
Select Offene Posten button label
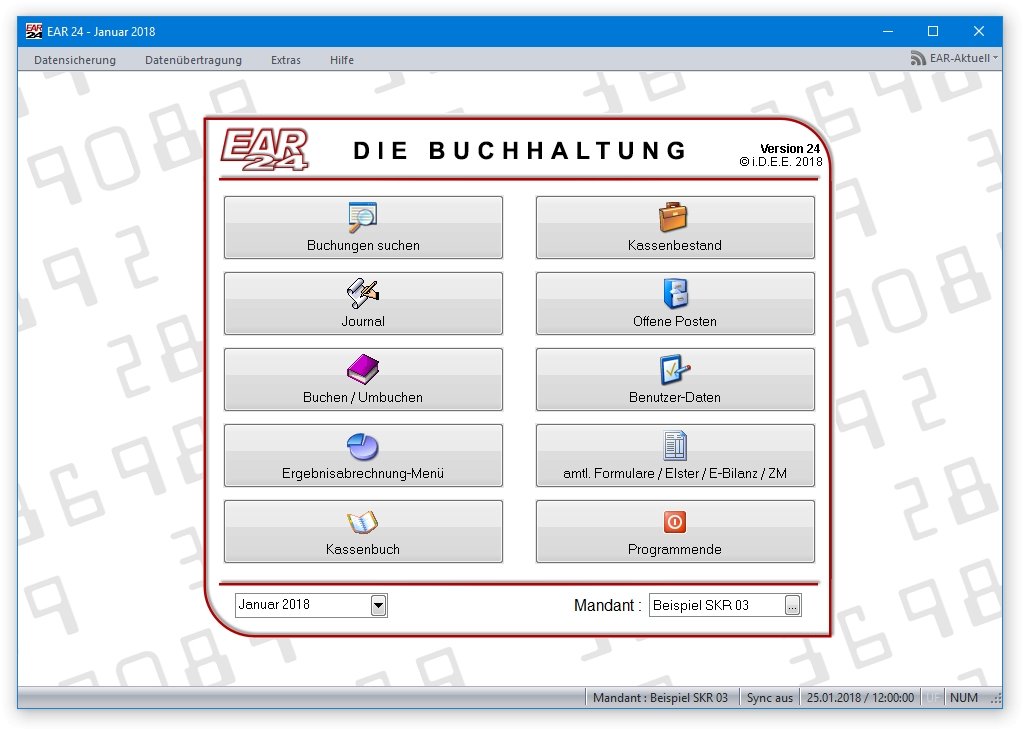[675, 321]
